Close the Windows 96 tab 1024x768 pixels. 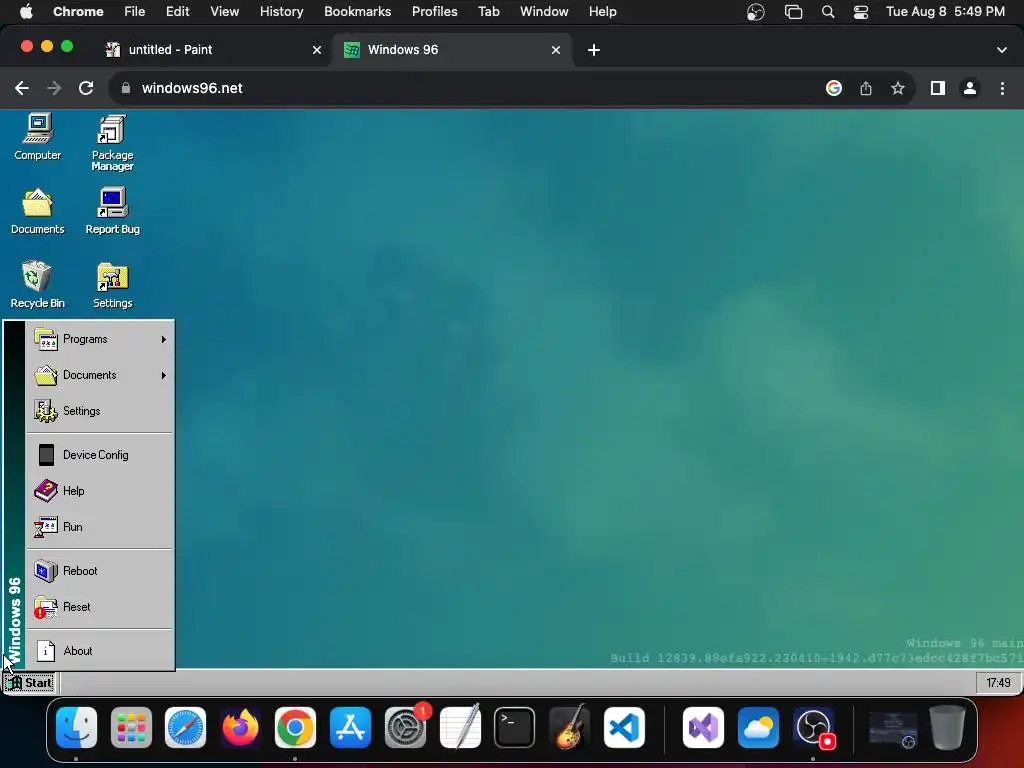tap(556, 50)
